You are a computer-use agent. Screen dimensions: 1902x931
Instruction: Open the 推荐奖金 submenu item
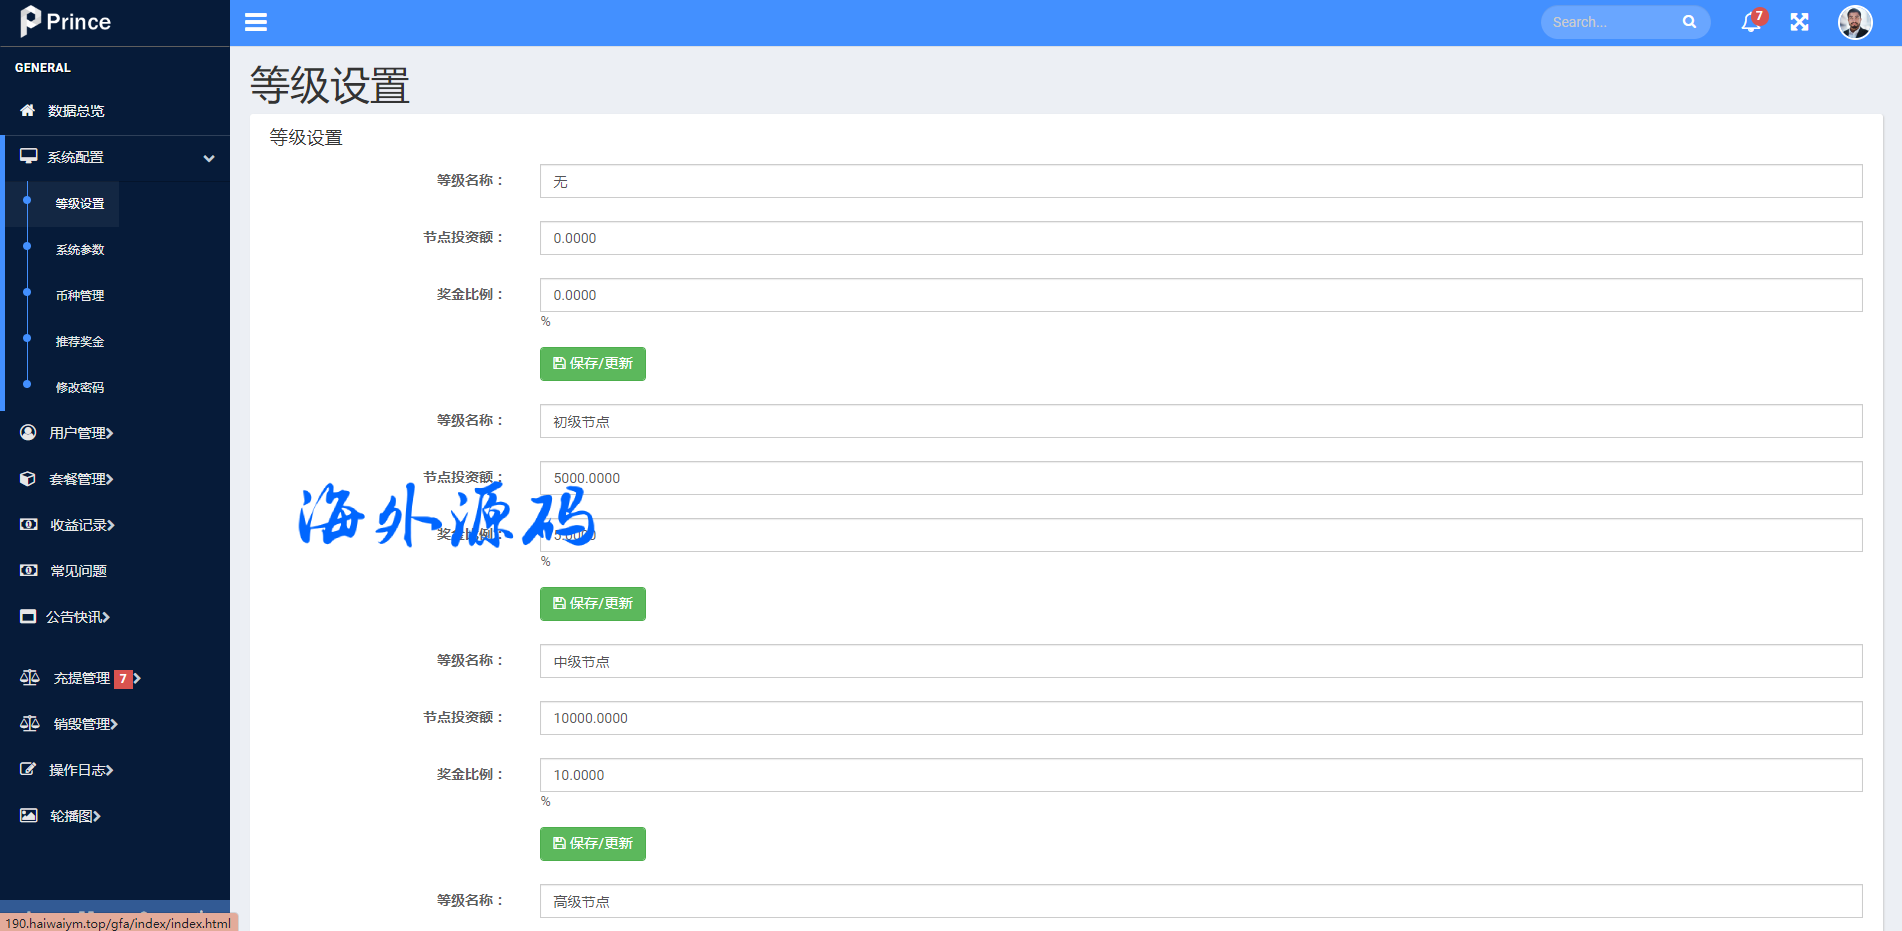coord(80,342)
